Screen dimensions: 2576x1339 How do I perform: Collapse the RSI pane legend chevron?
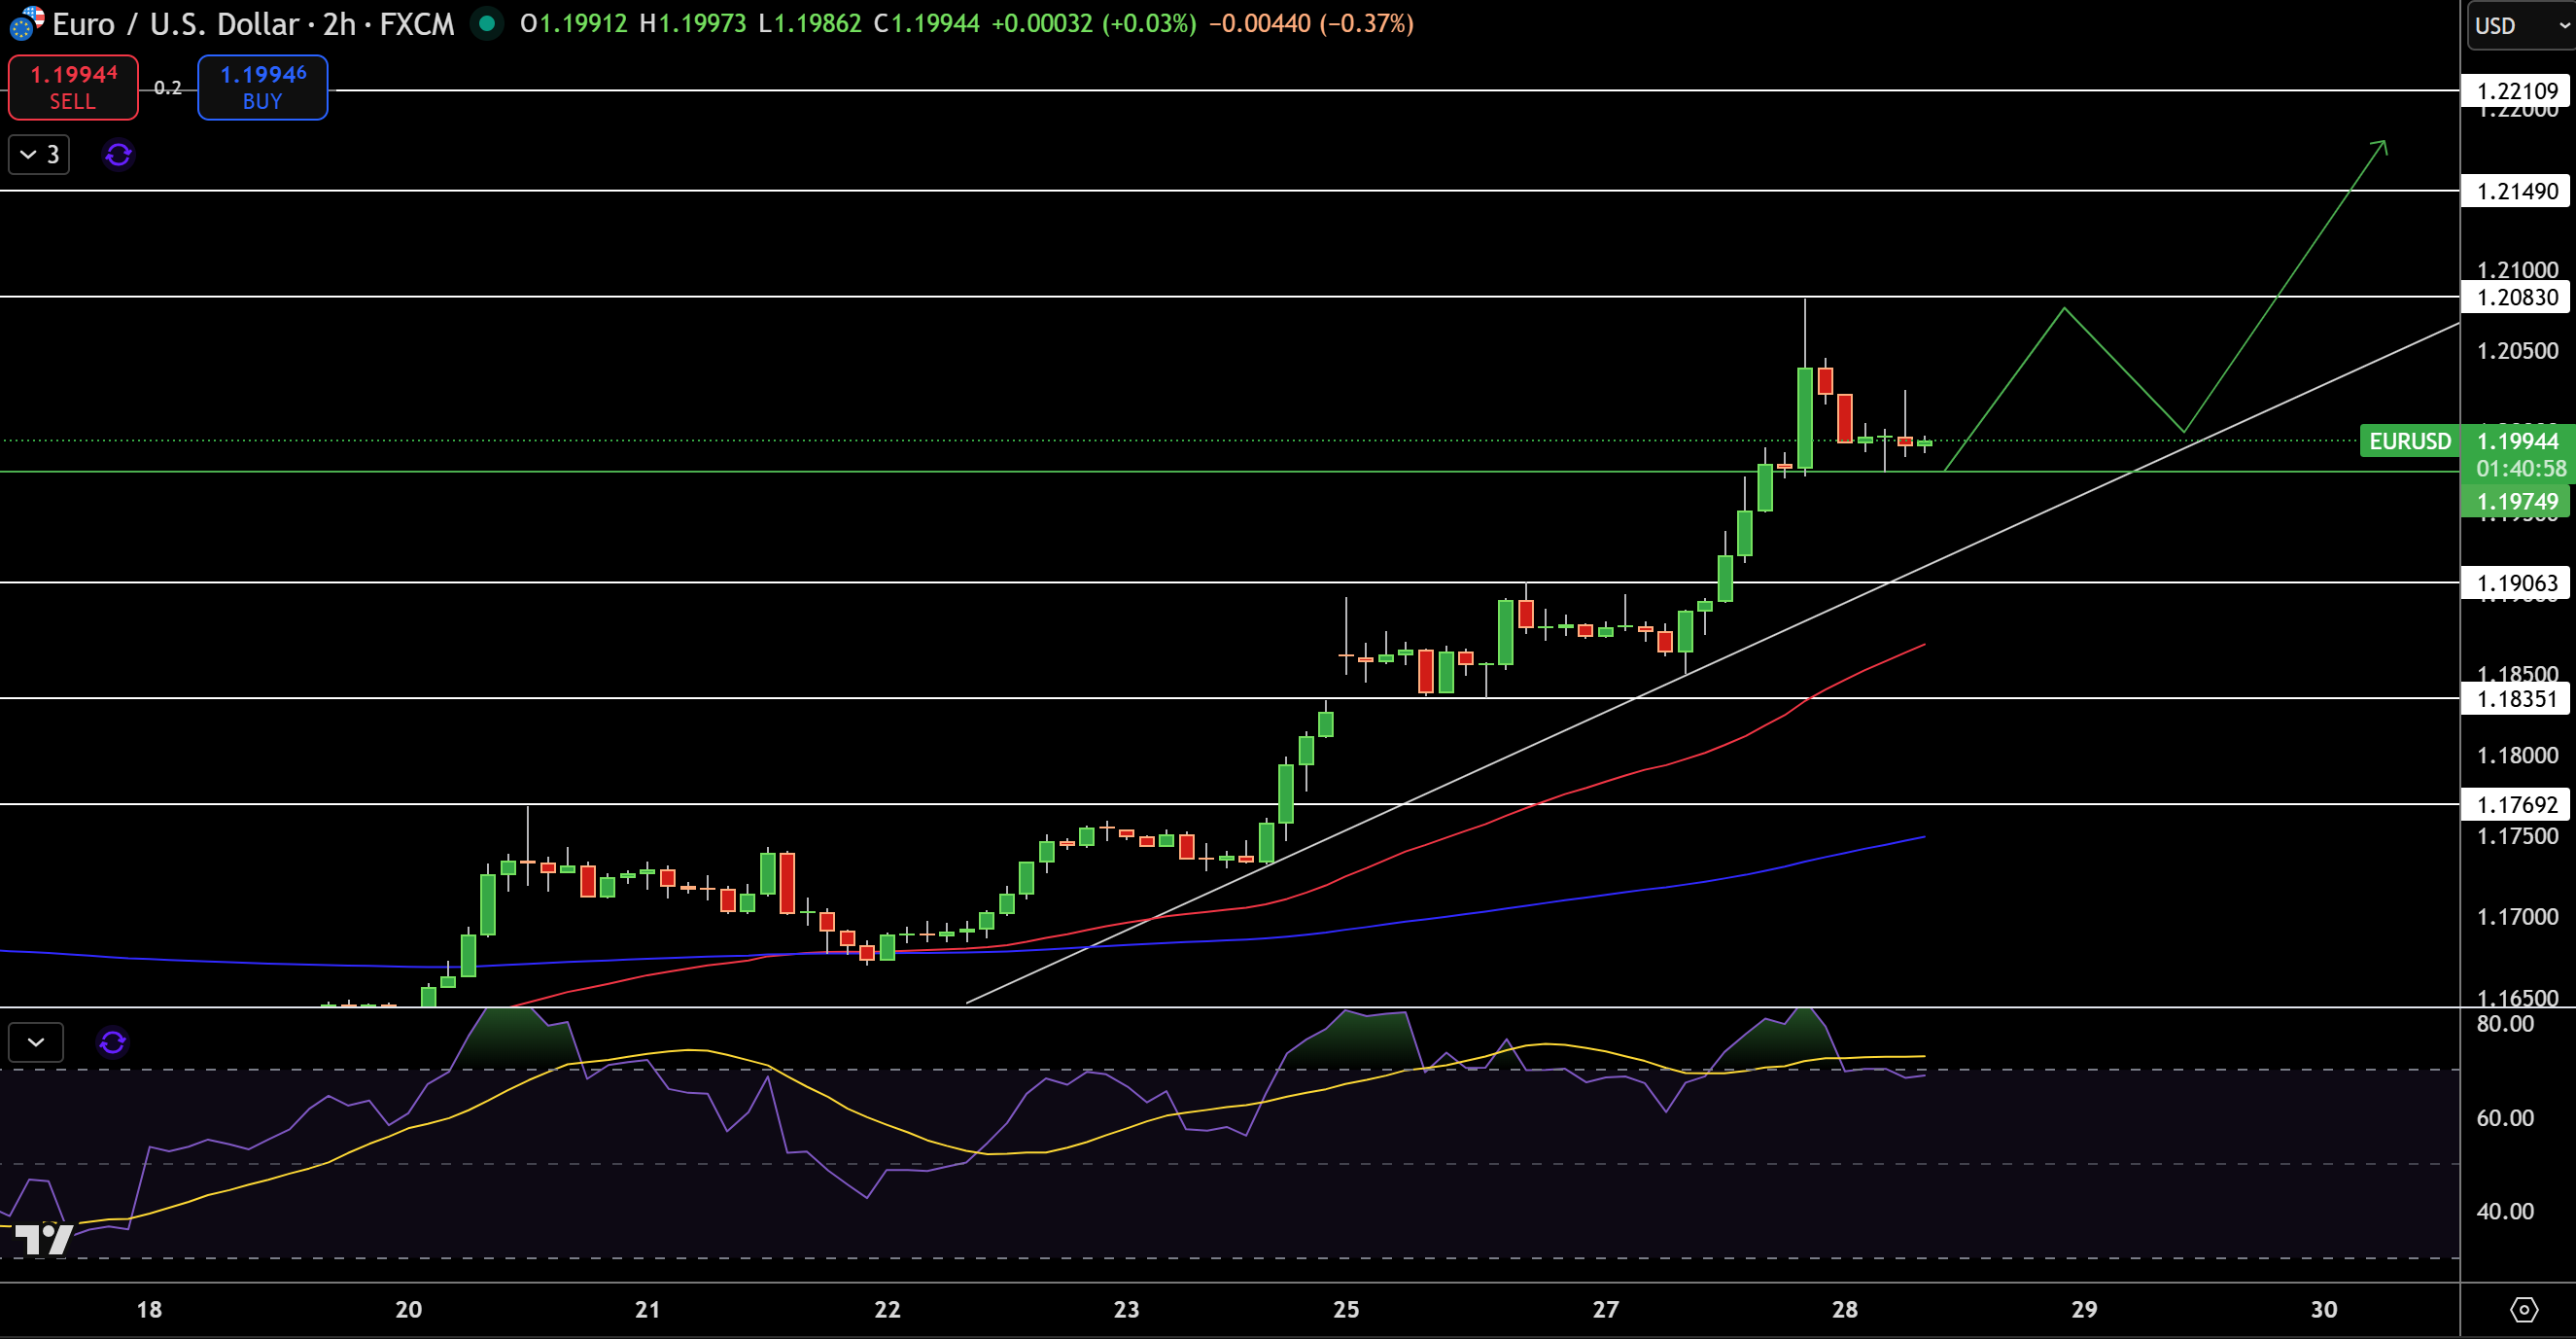coord(36,1042)
